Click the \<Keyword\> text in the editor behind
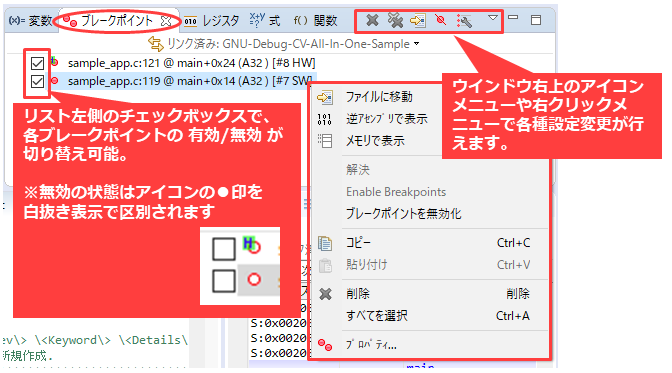This screenshot has height=373, width=672. [x=73, y=340]
